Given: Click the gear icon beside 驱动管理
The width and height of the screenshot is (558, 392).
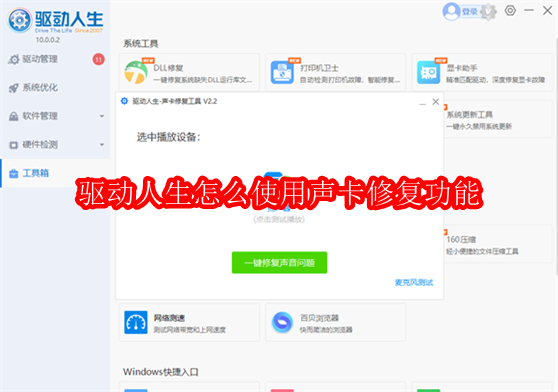Looking at the screenshot, I should tap(14, 59).
